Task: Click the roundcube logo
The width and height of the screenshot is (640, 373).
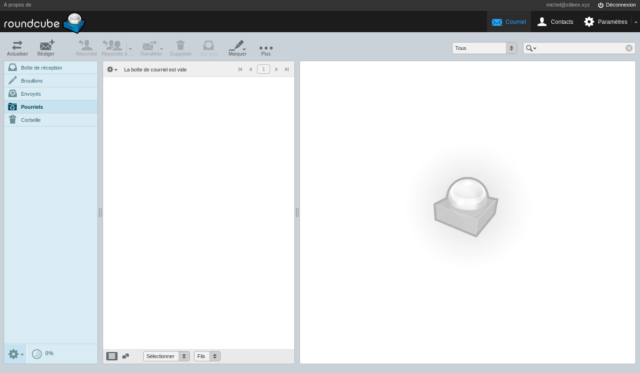Action: coord(44,23)
